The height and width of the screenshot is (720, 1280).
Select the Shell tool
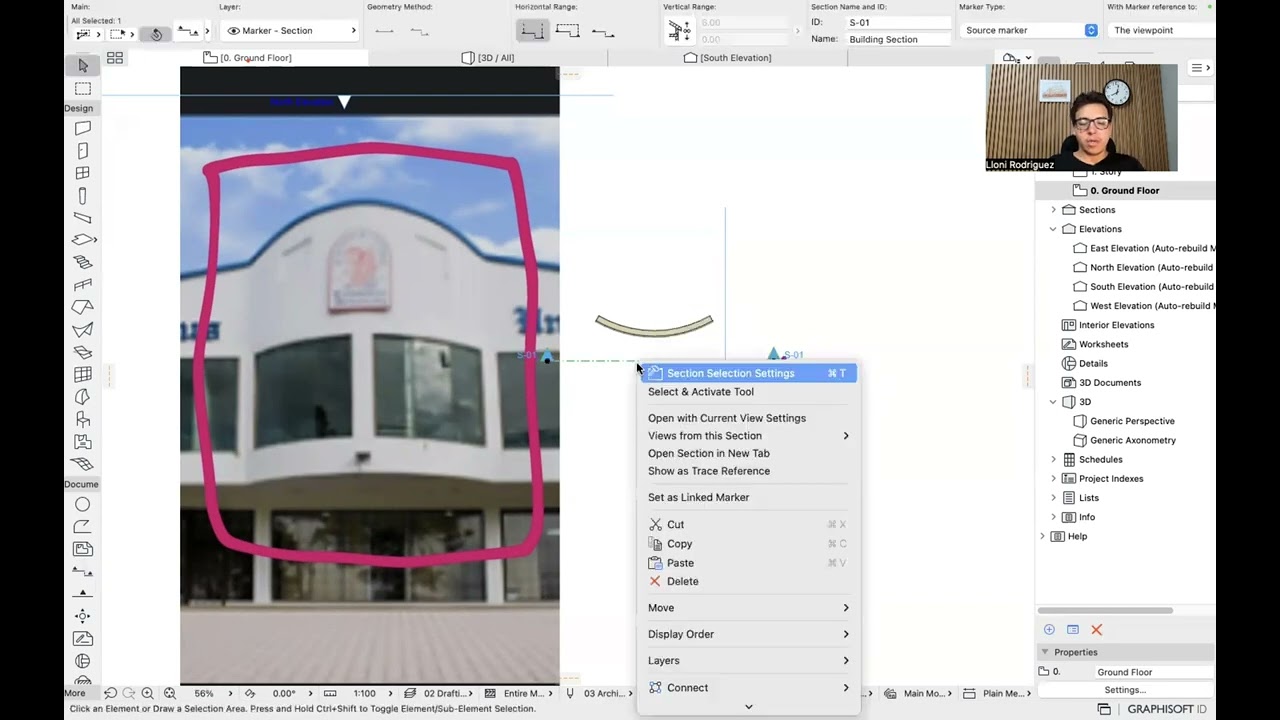(83, 330)
